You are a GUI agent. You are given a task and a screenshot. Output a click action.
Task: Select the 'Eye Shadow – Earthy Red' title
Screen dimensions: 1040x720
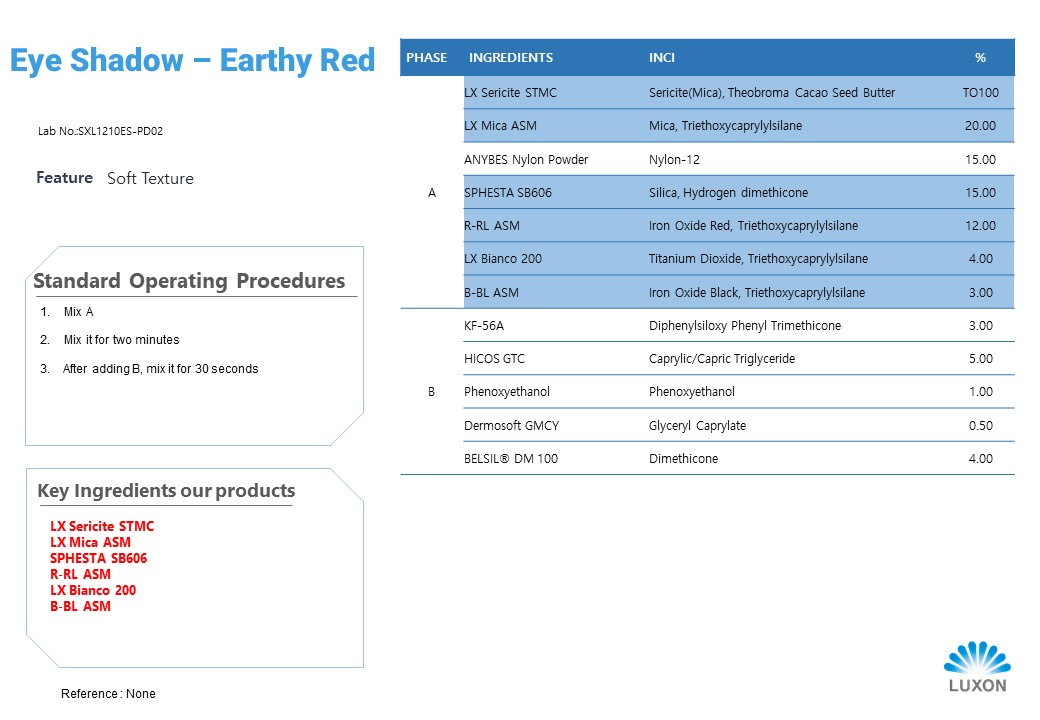point(192,60)
